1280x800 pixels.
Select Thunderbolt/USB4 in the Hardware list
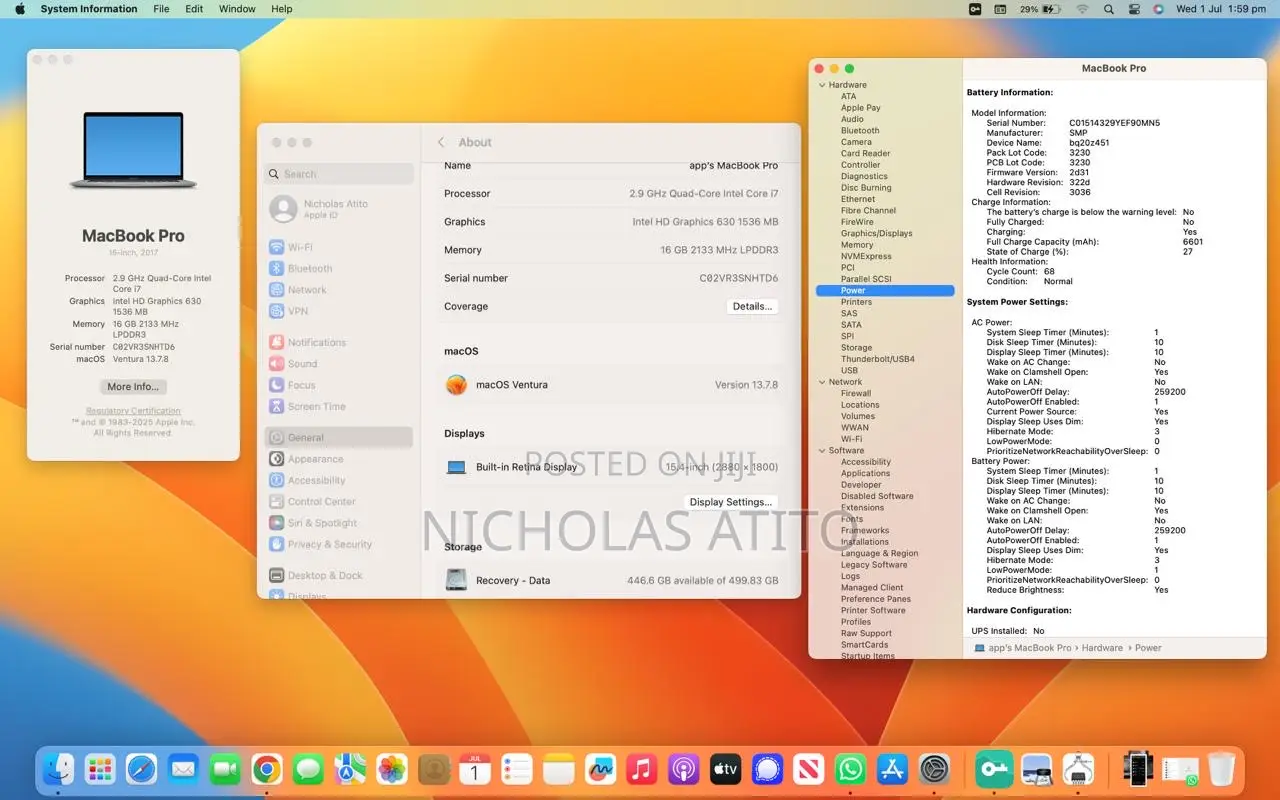(877, 359)
